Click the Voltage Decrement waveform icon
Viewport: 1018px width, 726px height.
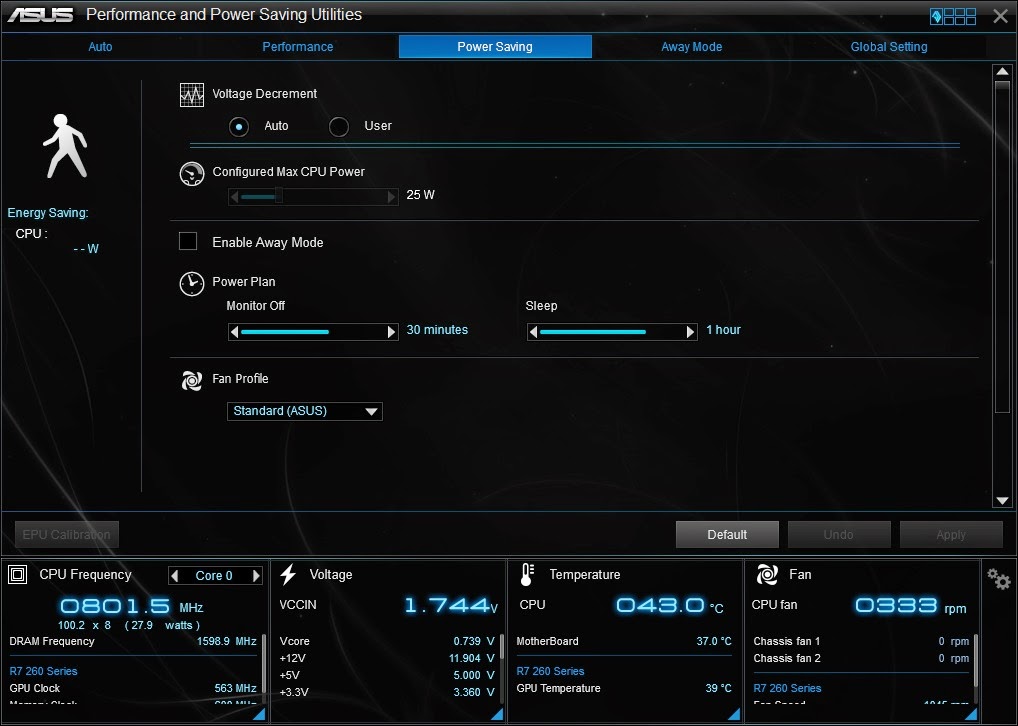(x=192, y=95)
